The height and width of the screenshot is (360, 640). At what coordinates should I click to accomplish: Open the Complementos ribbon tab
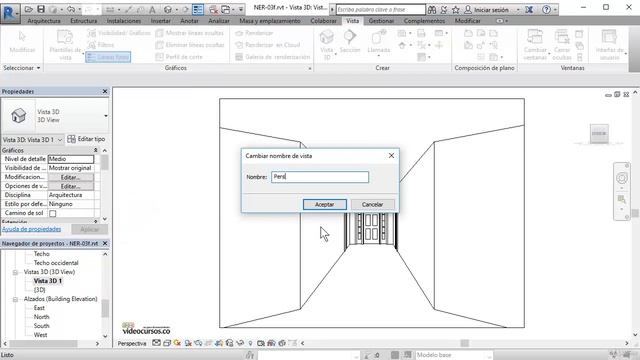[x=424, y=20]
